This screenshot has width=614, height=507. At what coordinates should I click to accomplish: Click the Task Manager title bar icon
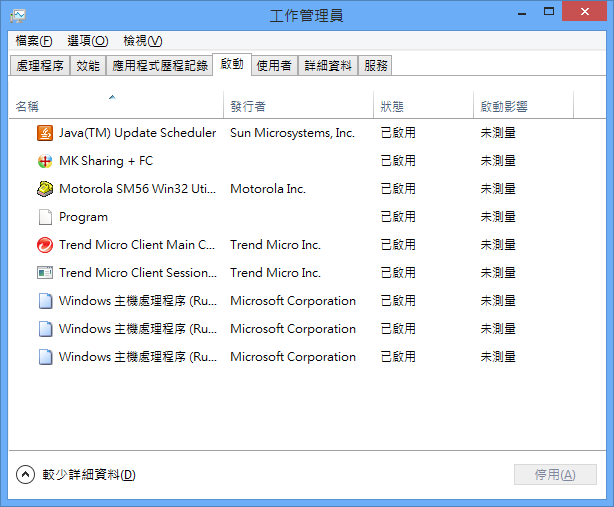click(x=18, y=16)
